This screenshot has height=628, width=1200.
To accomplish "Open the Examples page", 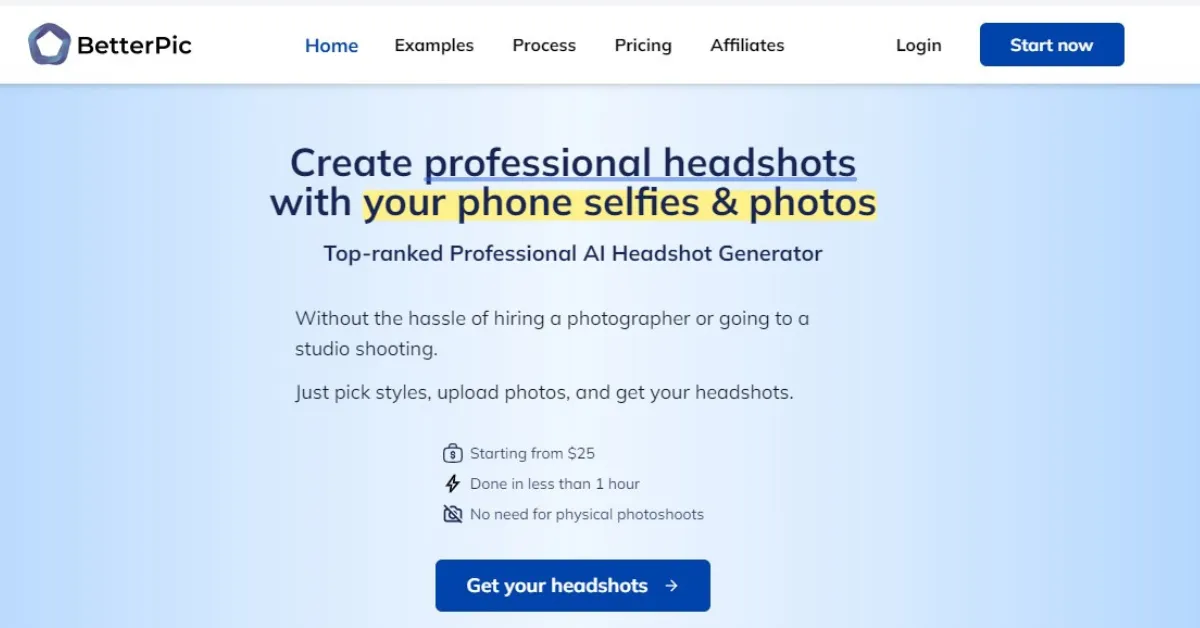I will click(x=434, y=45).
